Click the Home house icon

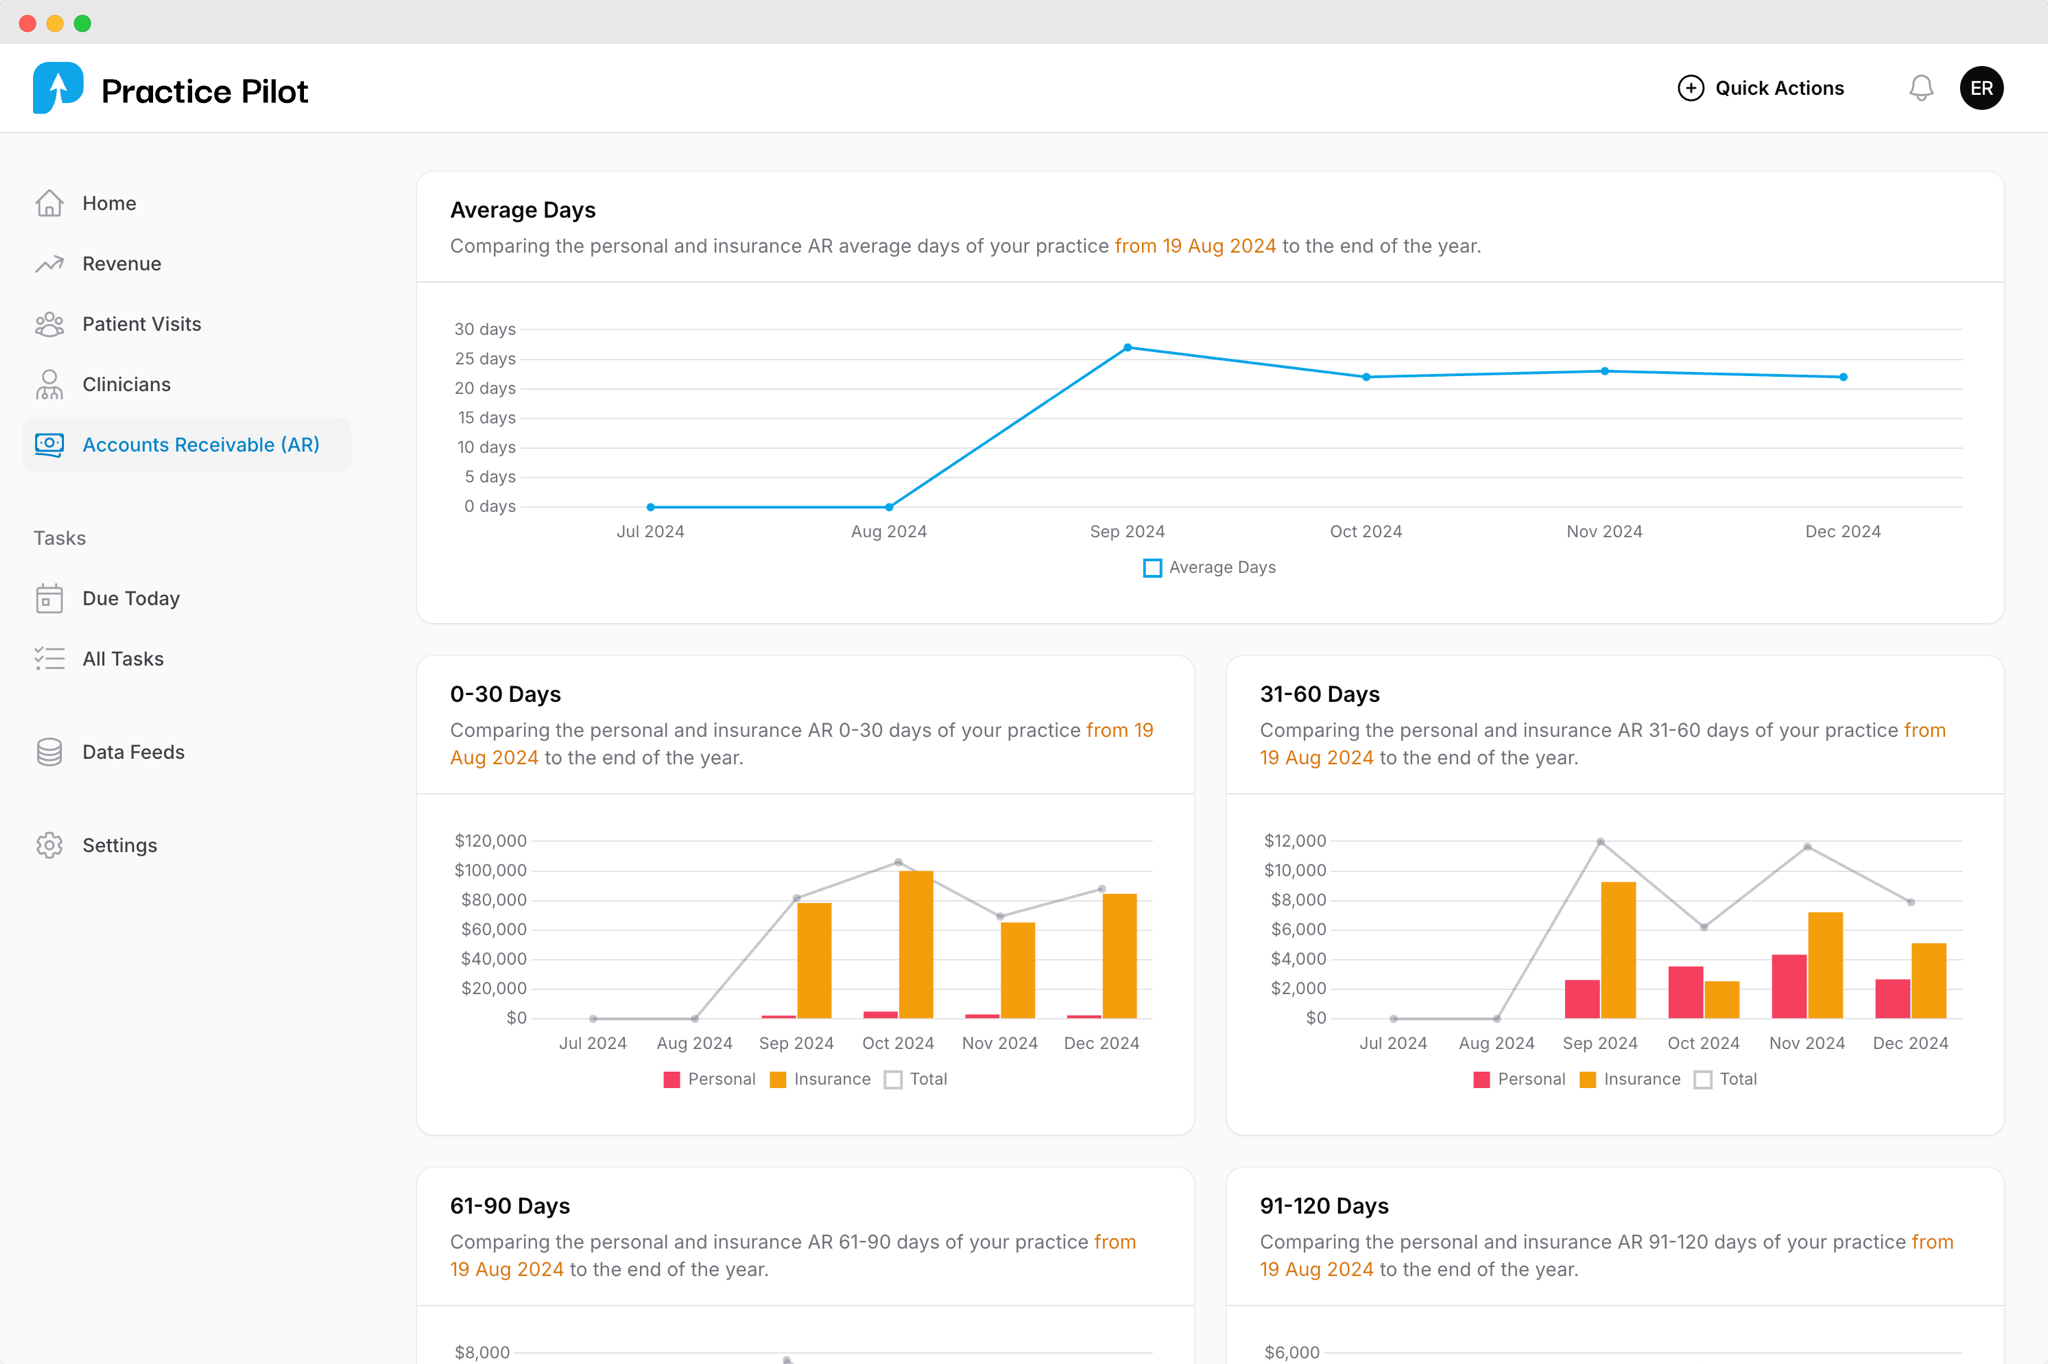coord(49,203)
